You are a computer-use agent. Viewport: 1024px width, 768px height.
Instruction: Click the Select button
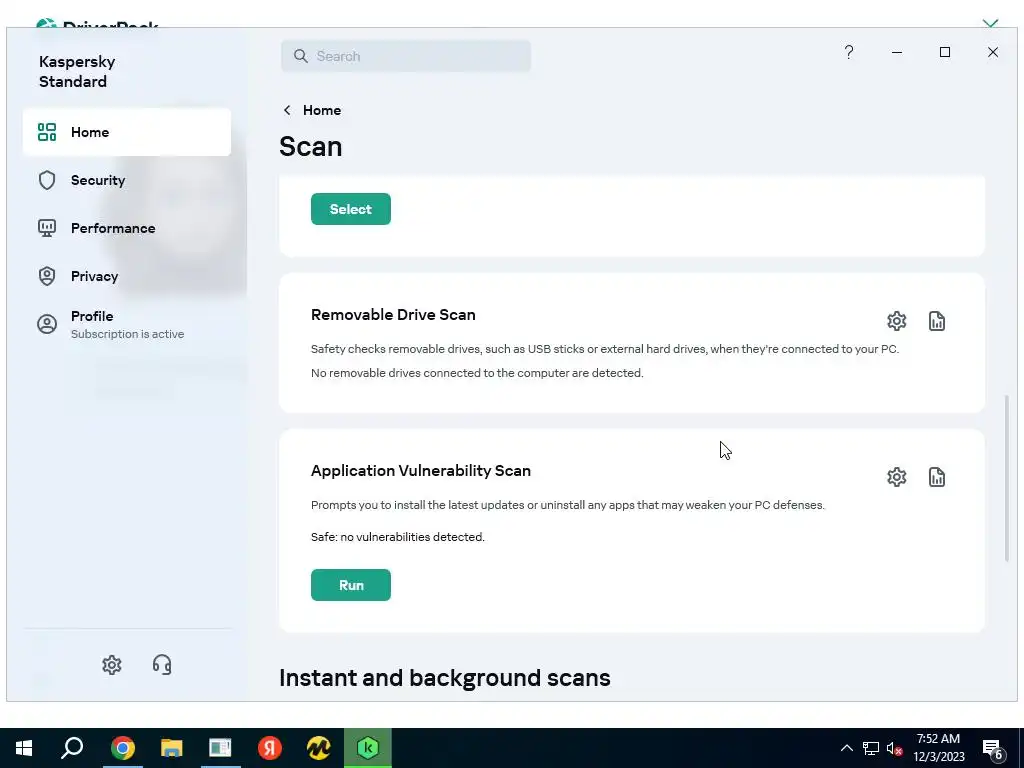(x=351, y=209)
